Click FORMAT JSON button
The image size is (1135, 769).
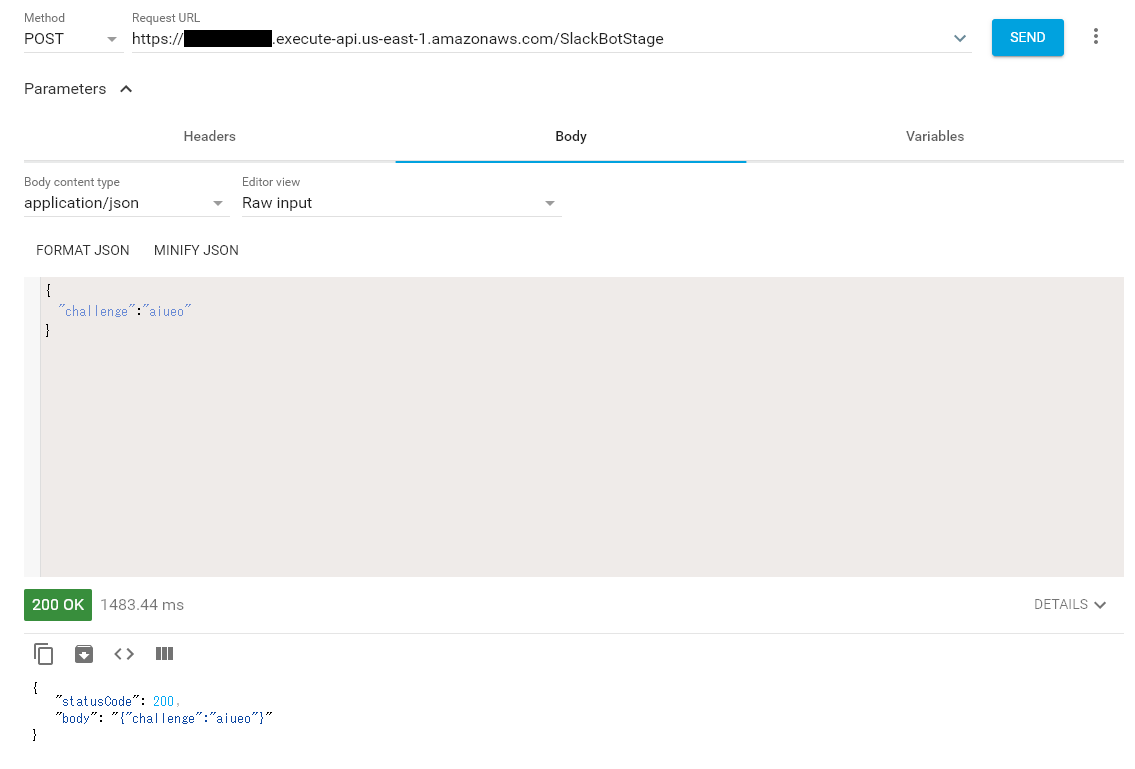(83, 251)
